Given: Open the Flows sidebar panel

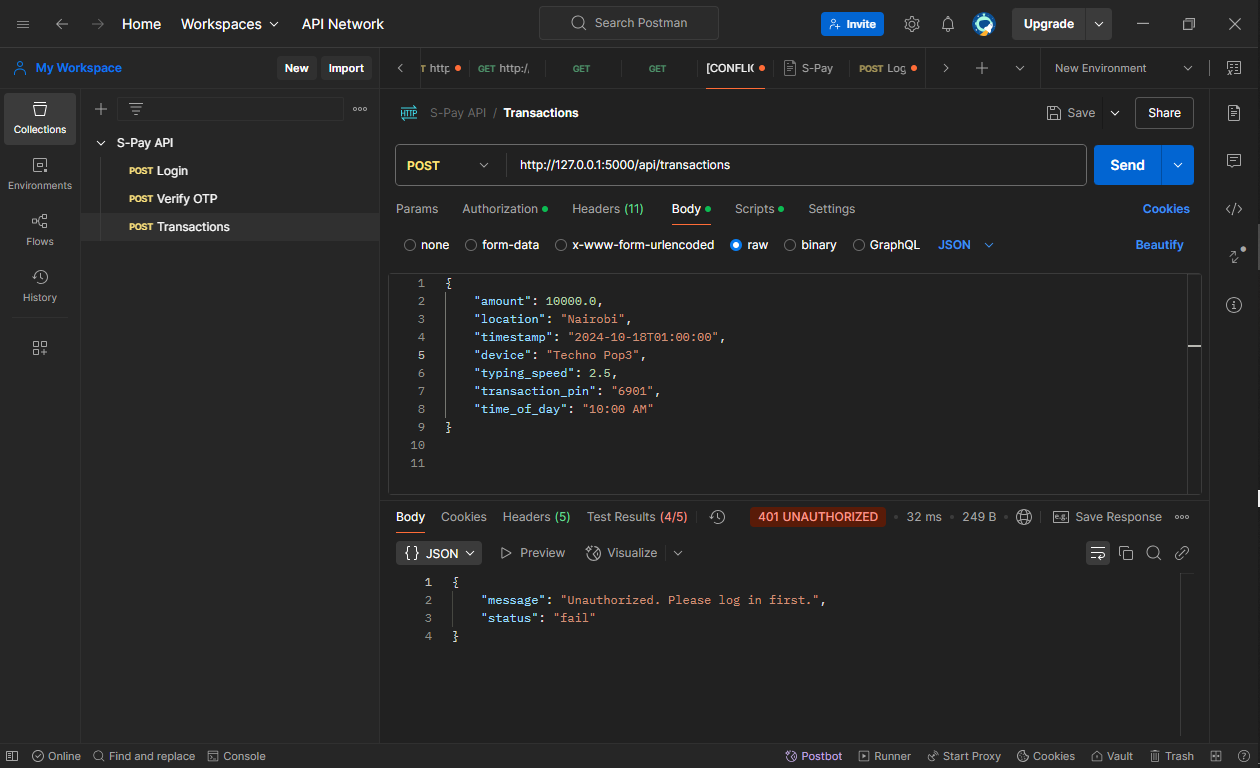Looking at the screenshot, I should point(40,230).
